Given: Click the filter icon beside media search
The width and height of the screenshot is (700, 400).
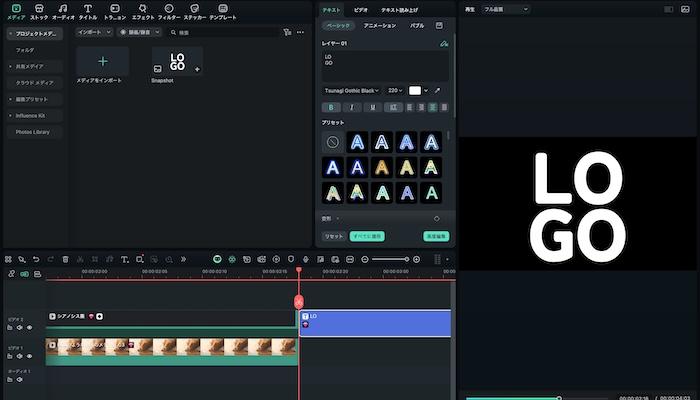Looking at the screenshot, I should (x=287, y=32).
